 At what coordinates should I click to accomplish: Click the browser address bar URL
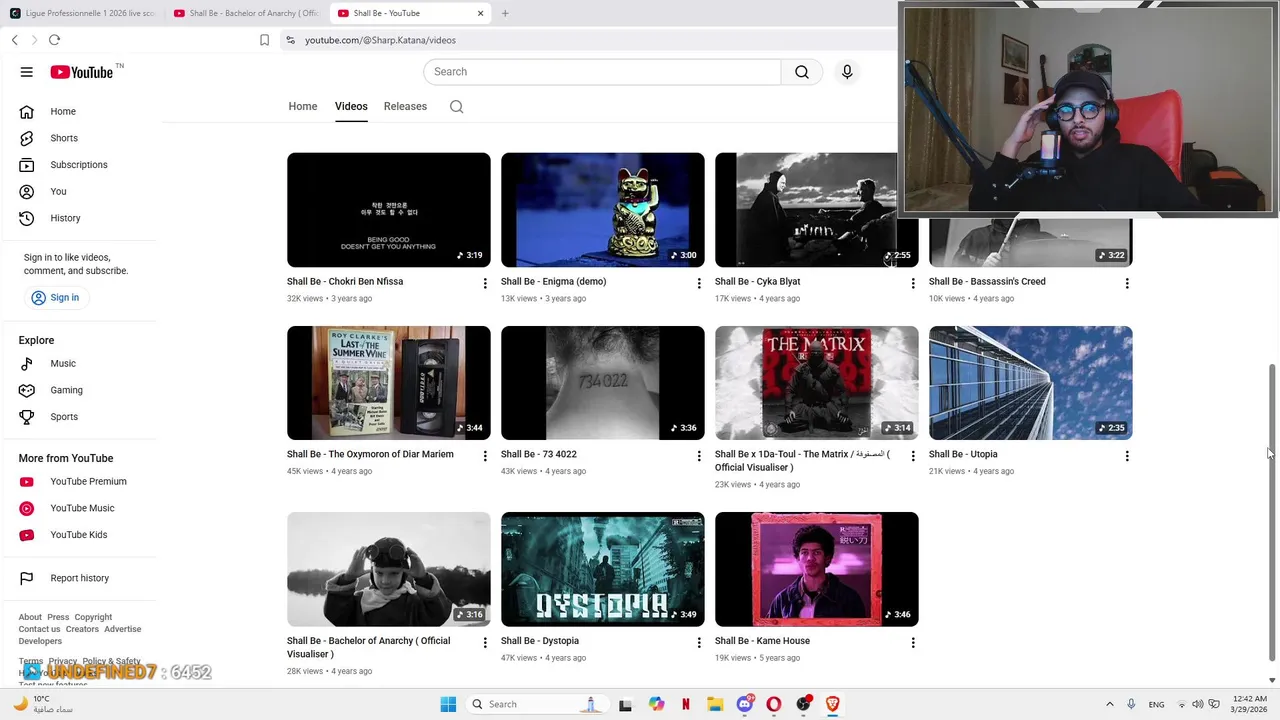click(x=380, y=40)
